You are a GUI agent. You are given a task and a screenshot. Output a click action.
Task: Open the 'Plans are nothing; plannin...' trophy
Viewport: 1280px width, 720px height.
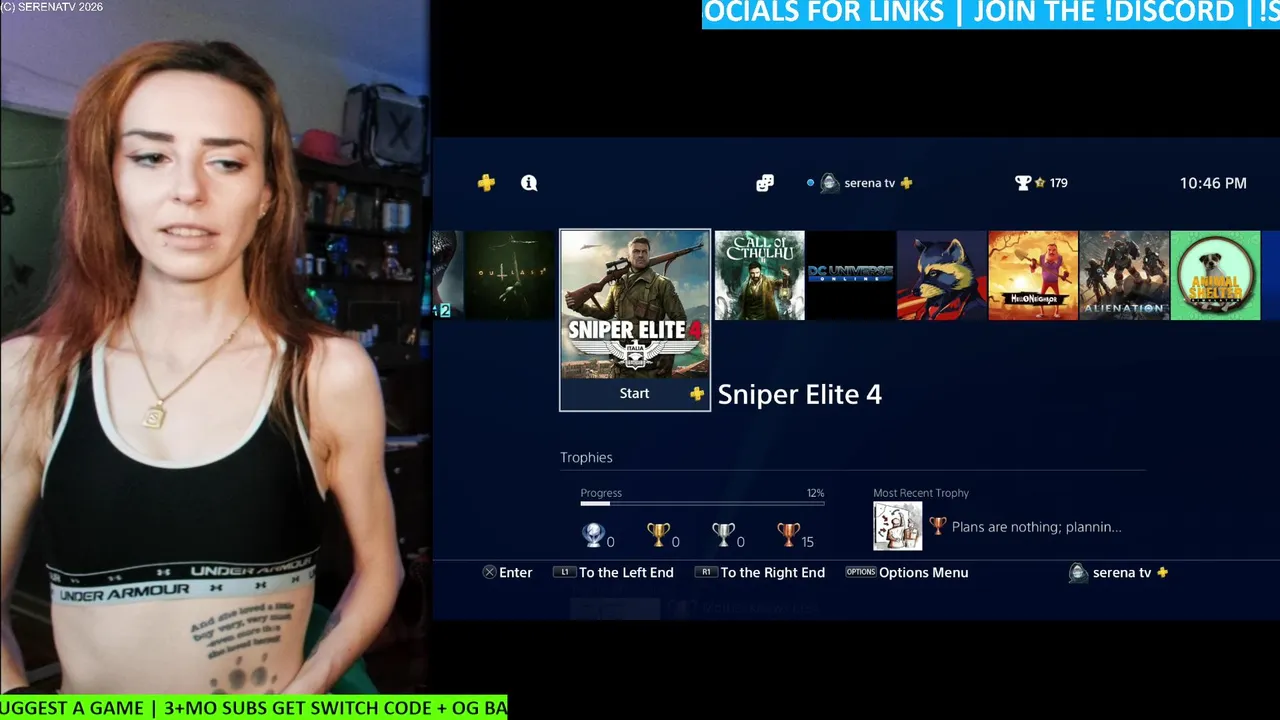tap(1036, 527)
